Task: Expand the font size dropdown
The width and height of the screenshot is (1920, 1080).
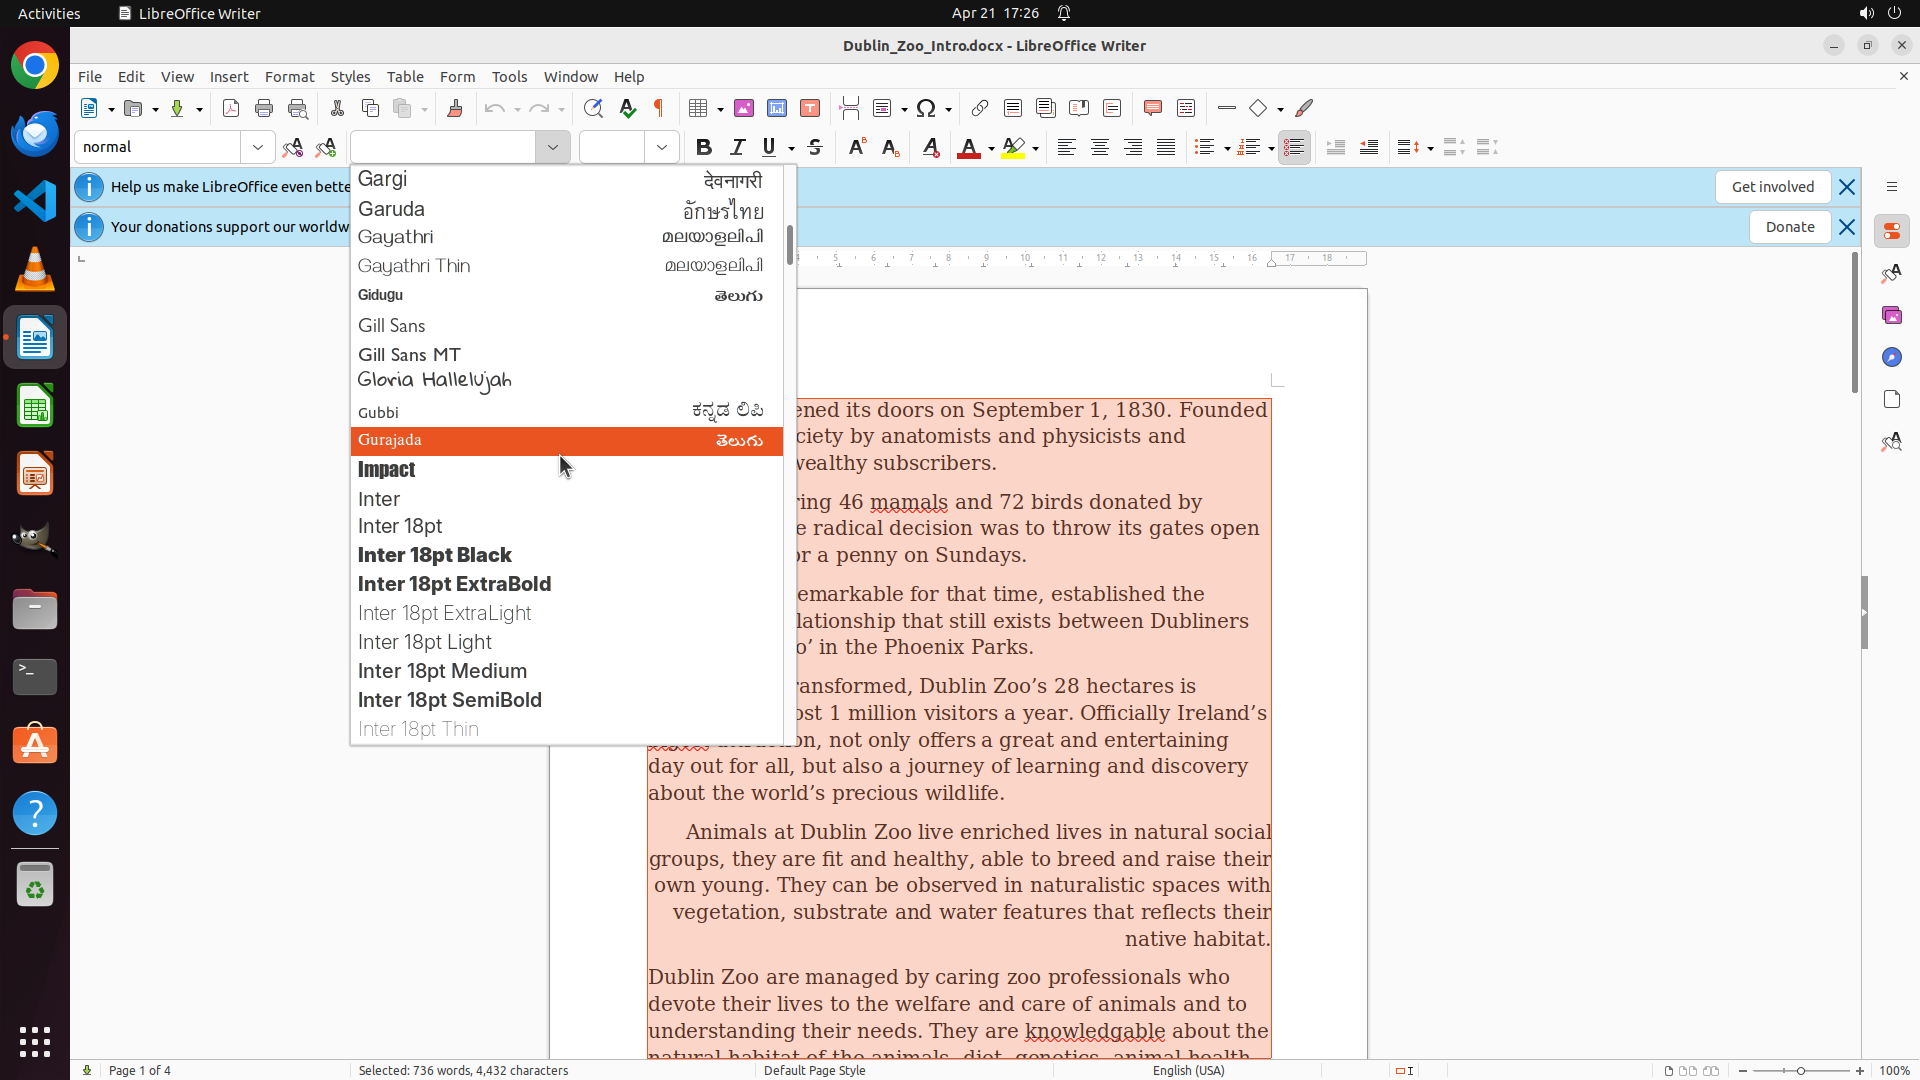Action: [x=661, y=147]
